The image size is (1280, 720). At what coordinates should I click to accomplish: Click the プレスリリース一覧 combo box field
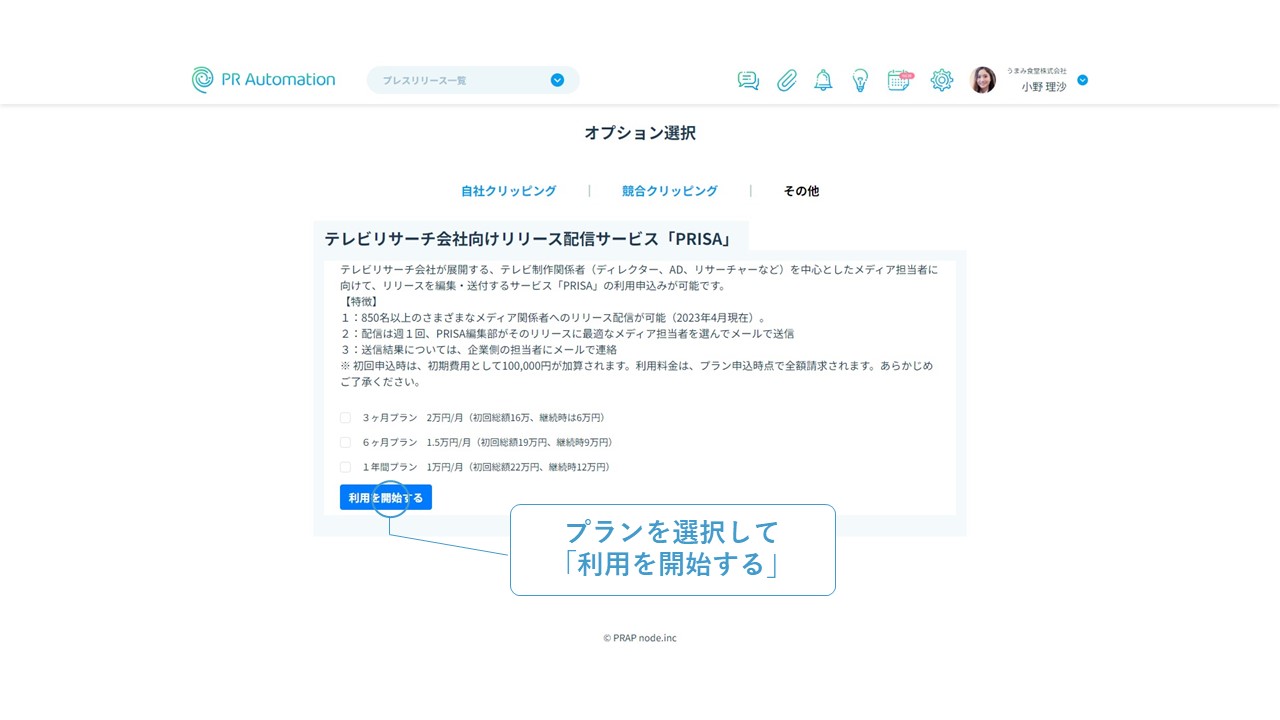tap(460, 80)
